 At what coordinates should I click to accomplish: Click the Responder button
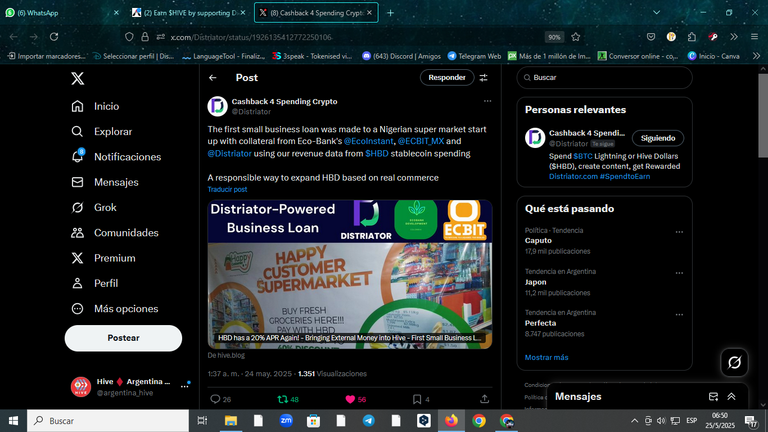(447, 77)
